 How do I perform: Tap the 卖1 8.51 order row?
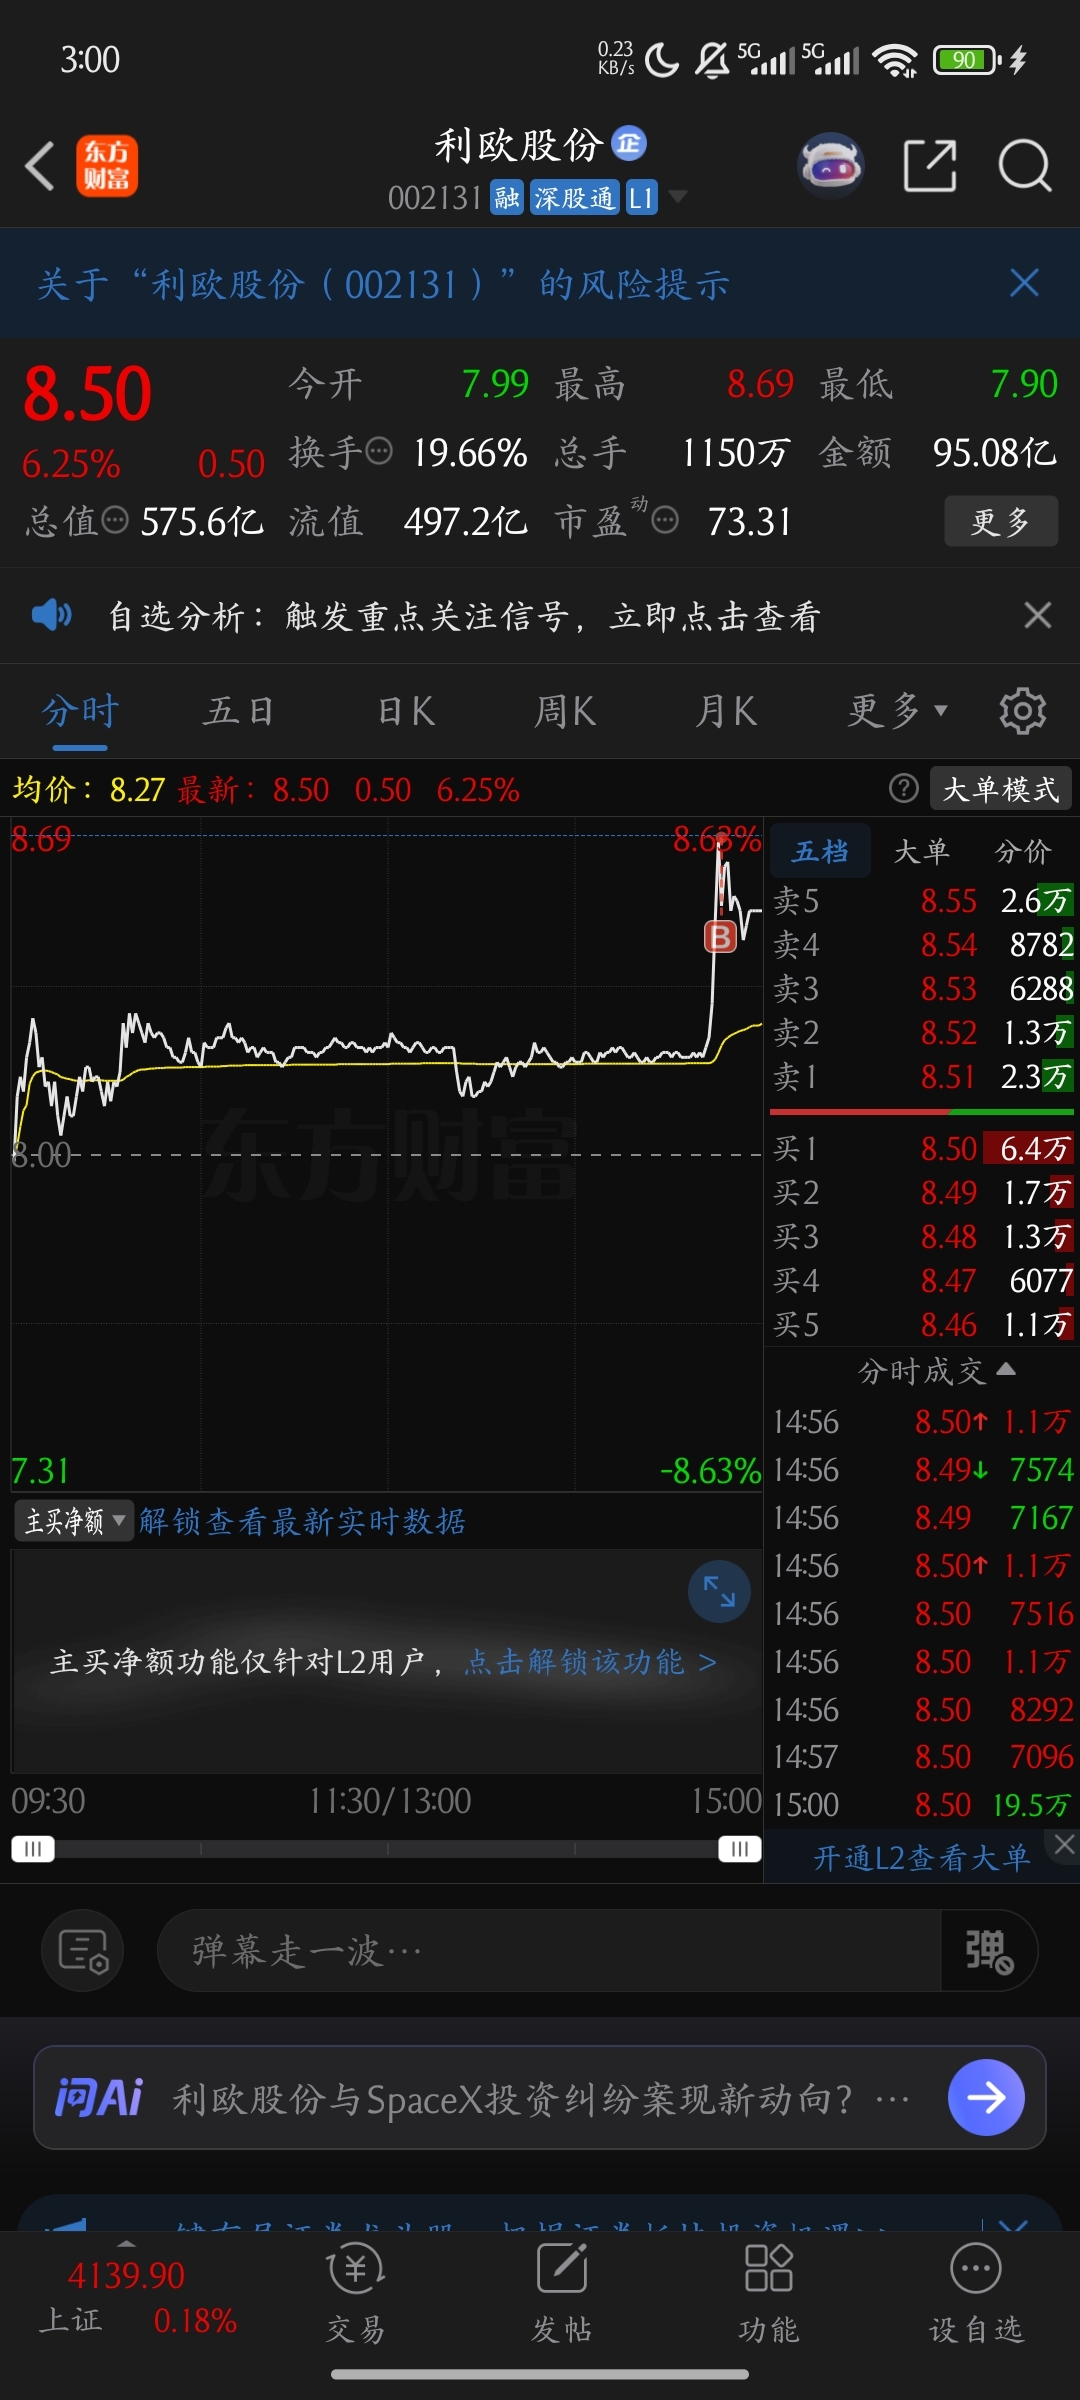click(923, 1077)
